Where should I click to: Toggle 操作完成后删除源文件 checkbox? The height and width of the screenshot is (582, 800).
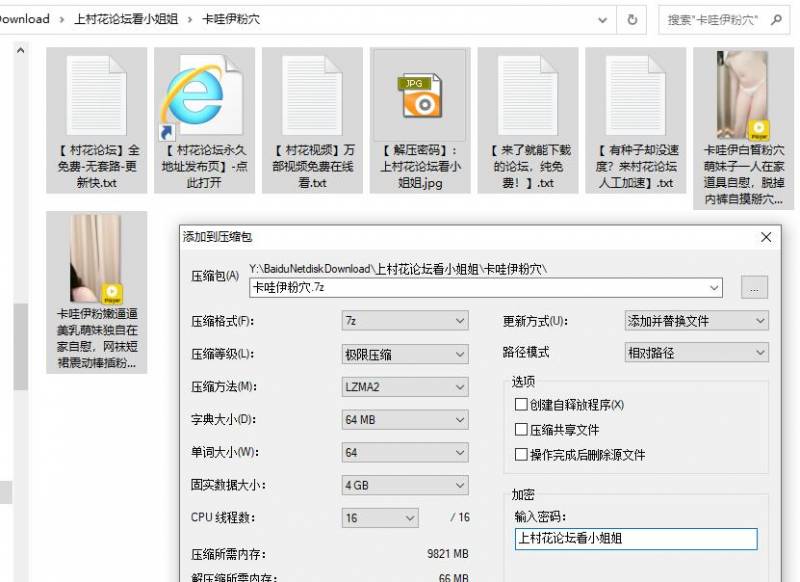[520, 454]
